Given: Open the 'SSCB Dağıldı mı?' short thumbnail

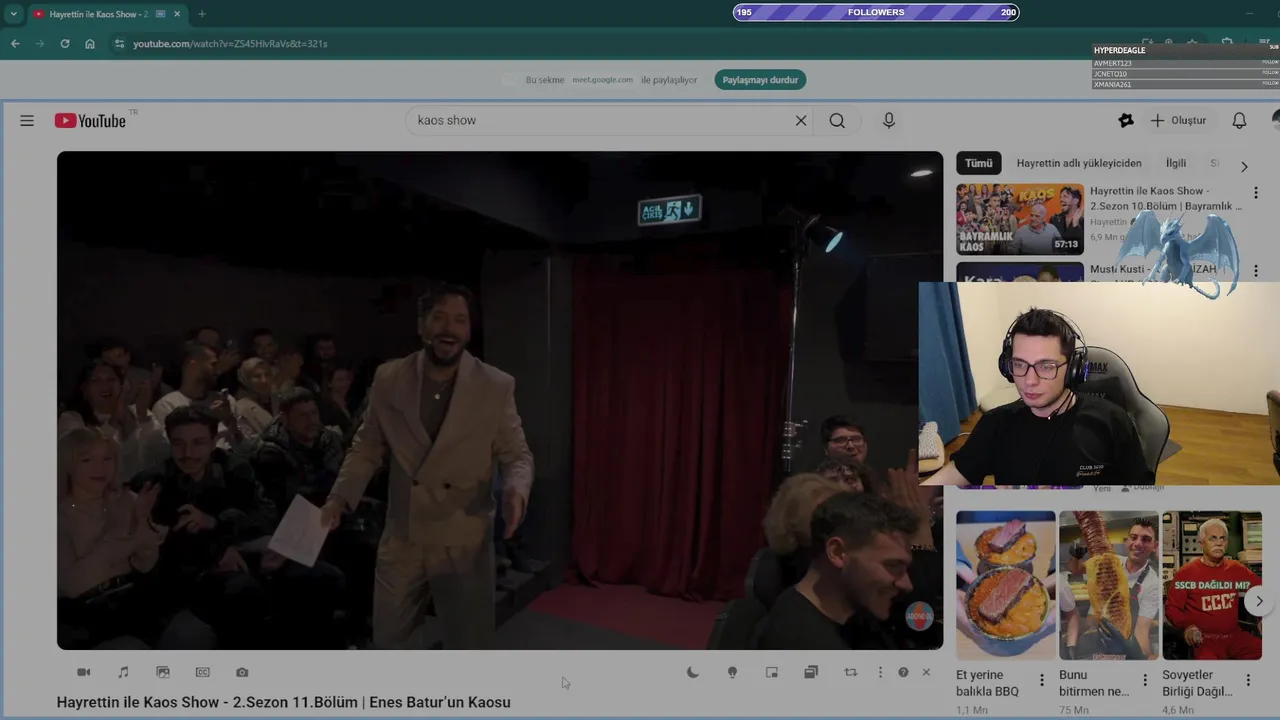Looking at the screenshot, I should point(1212,585).
